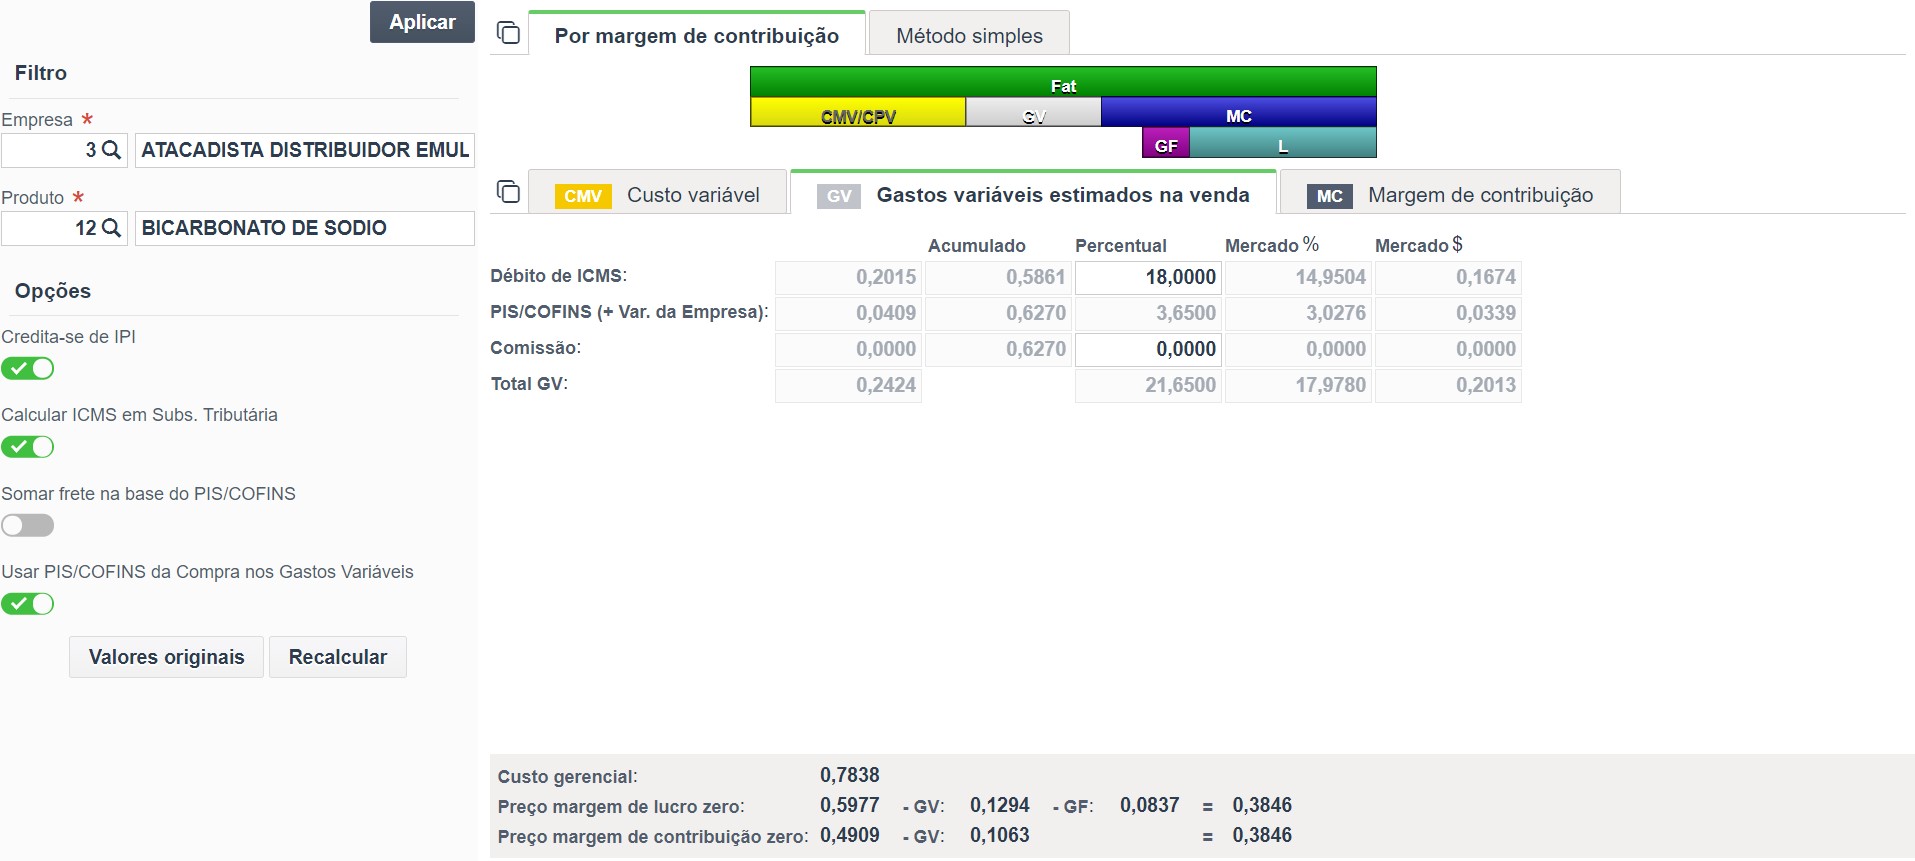This screenshot has width=1915, height=861.
Task: Click the BICARBONATO DE SODIO product field
Action: 305,228
